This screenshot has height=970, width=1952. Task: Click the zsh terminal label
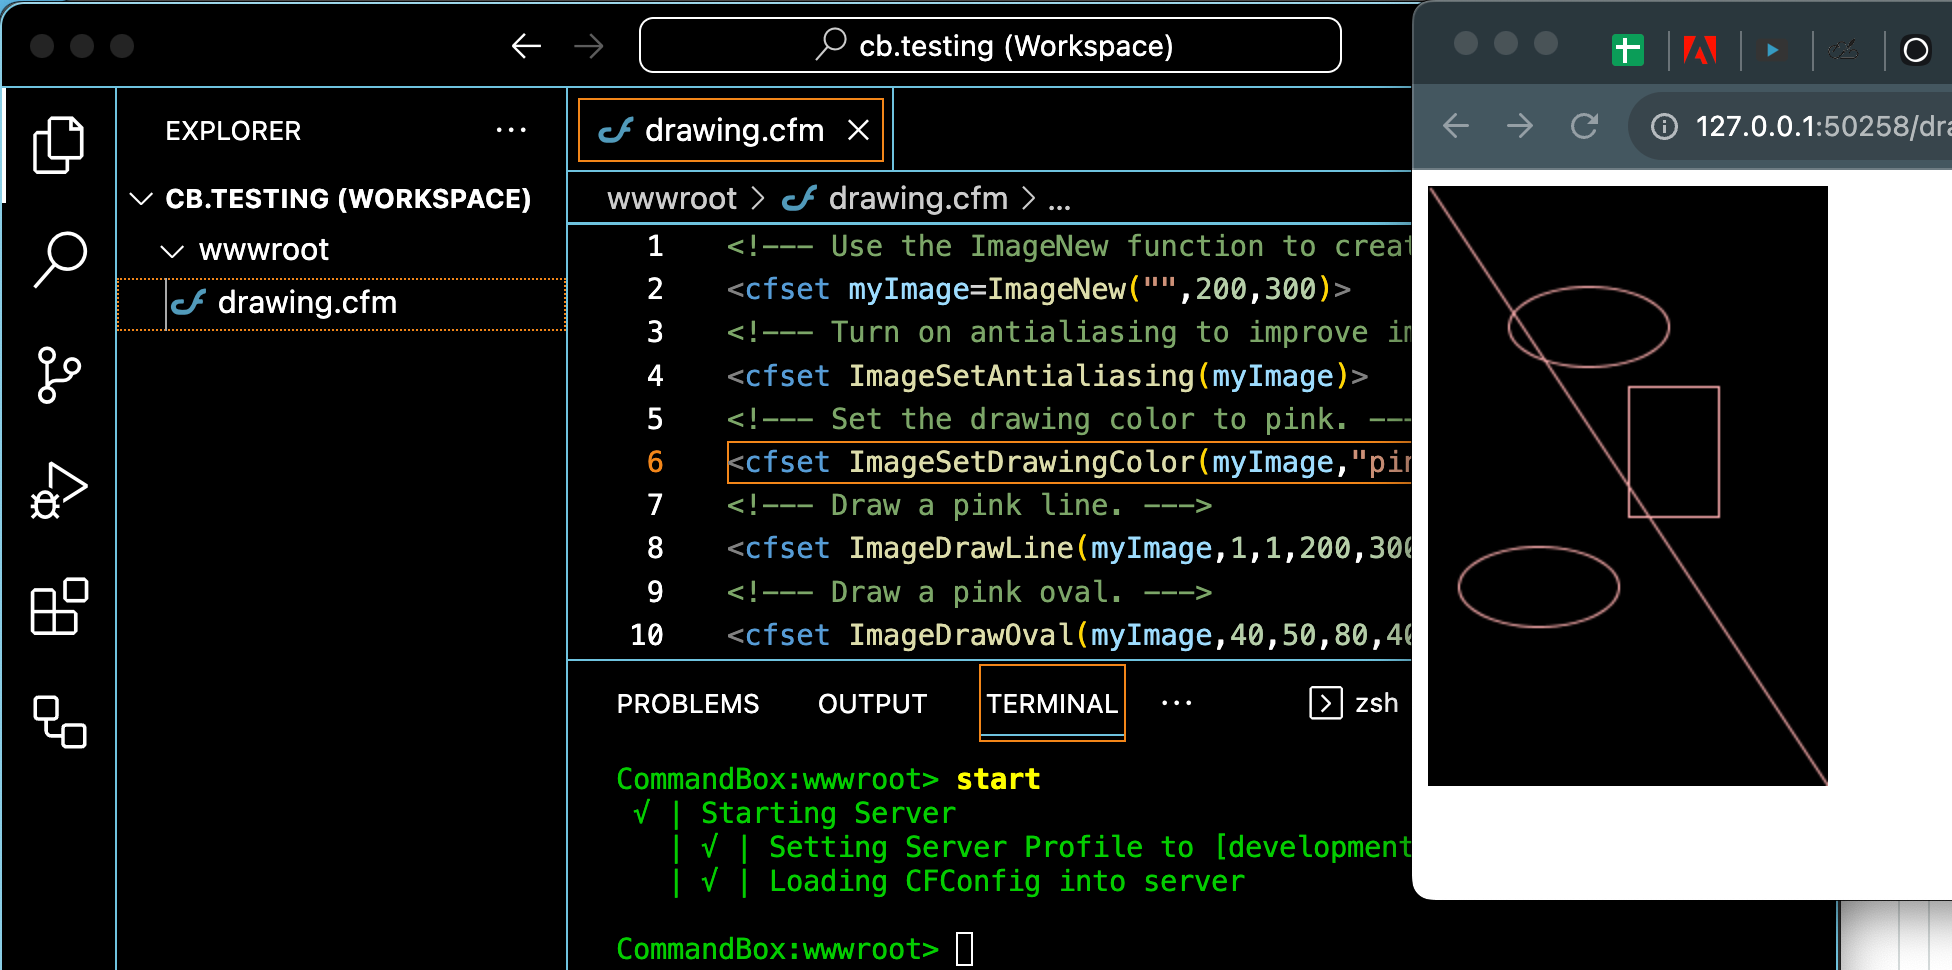point(1376,704)
